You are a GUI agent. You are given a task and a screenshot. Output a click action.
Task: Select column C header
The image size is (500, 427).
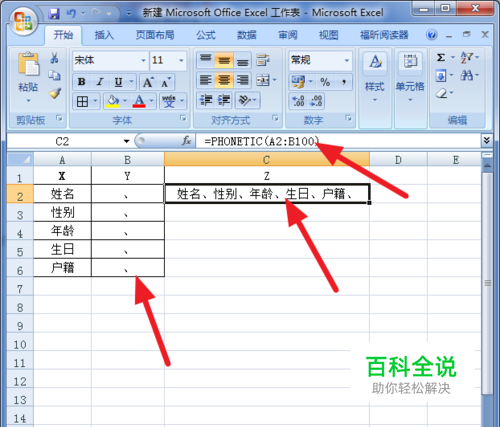click(266, 160)
